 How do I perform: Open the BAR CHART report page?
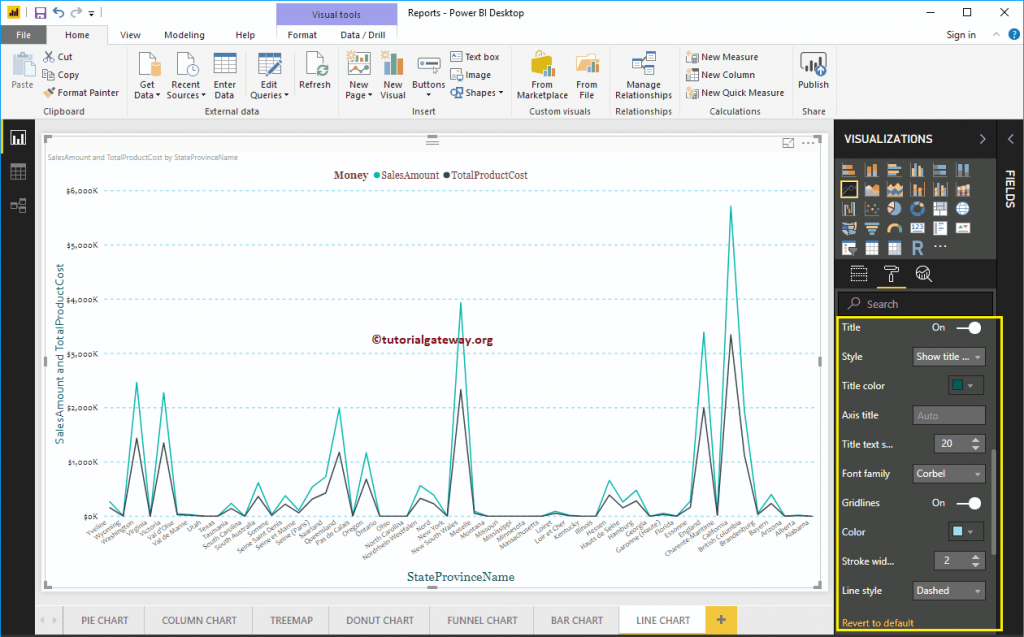576,620
